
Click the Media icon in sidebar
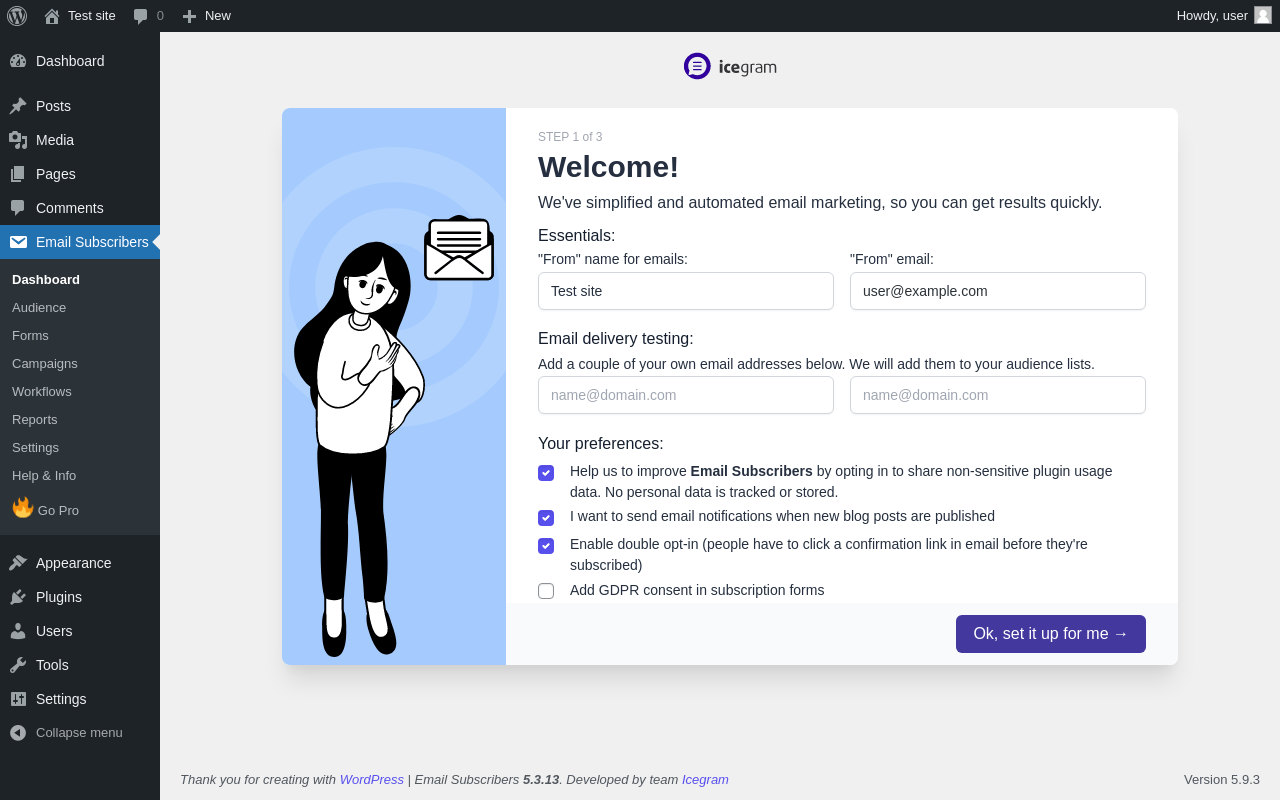[x=18, y=140]
